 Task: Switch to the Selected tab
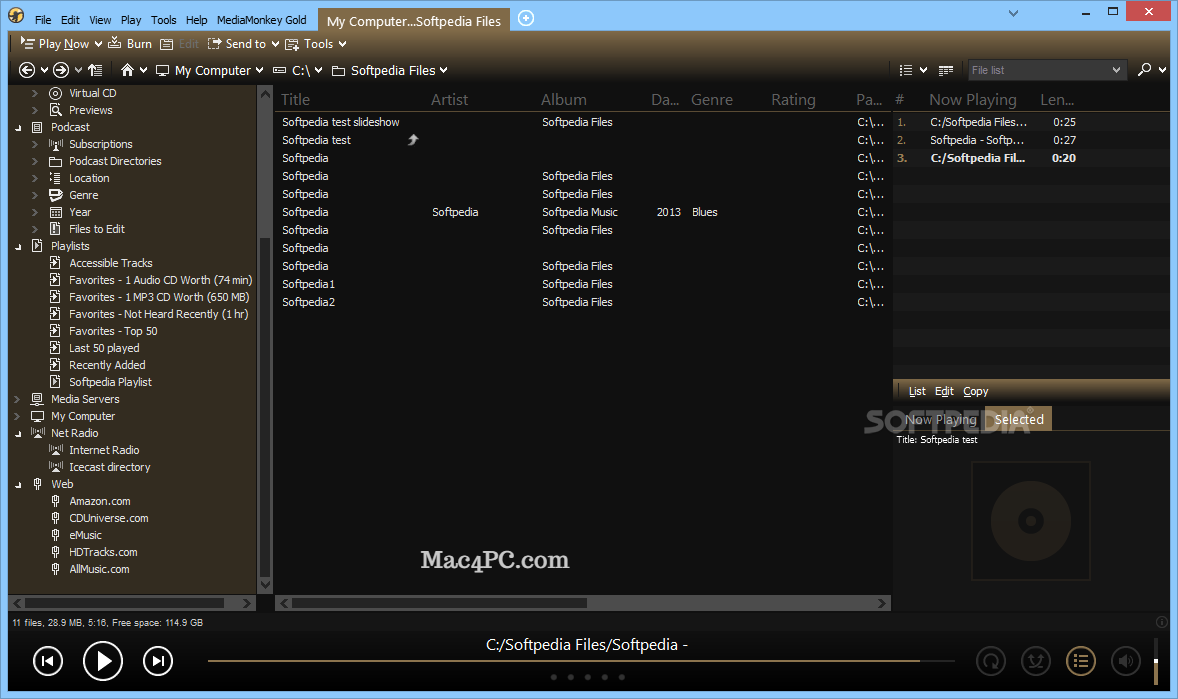tap(1019, 419)
